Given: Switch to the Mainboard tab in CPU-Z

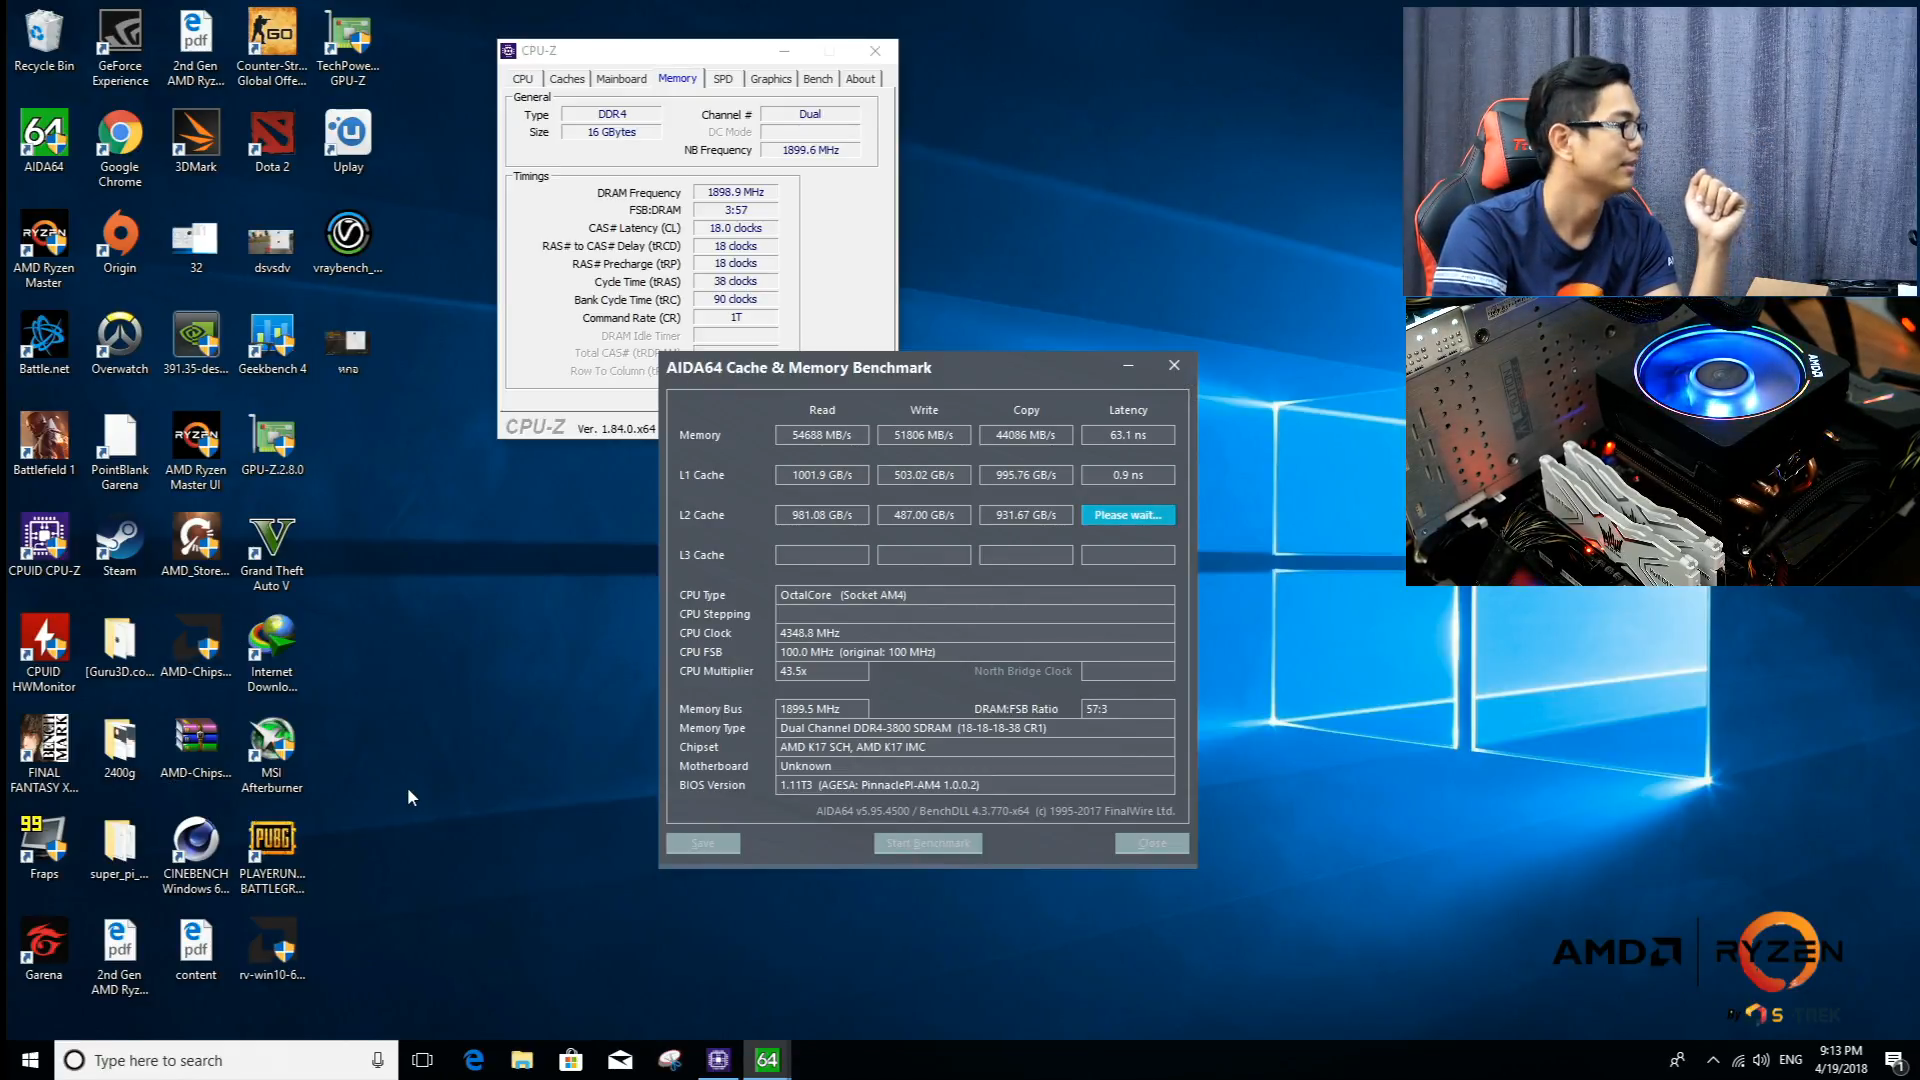Looking at the screenshot, I should 621,79.
